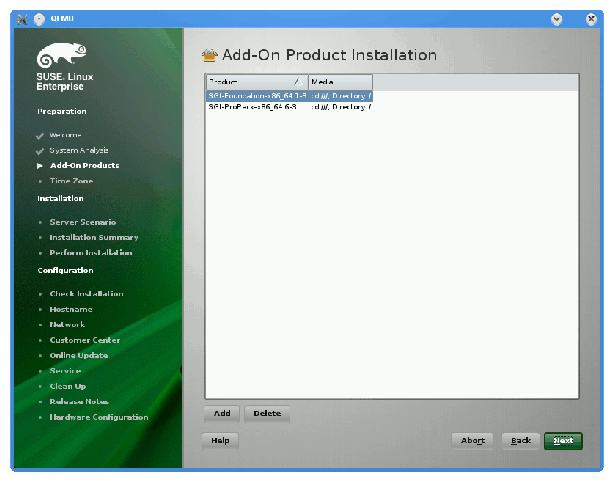This screenshot has width=614, height=482.
Task: Open the Help button
Action: [220, 441]
